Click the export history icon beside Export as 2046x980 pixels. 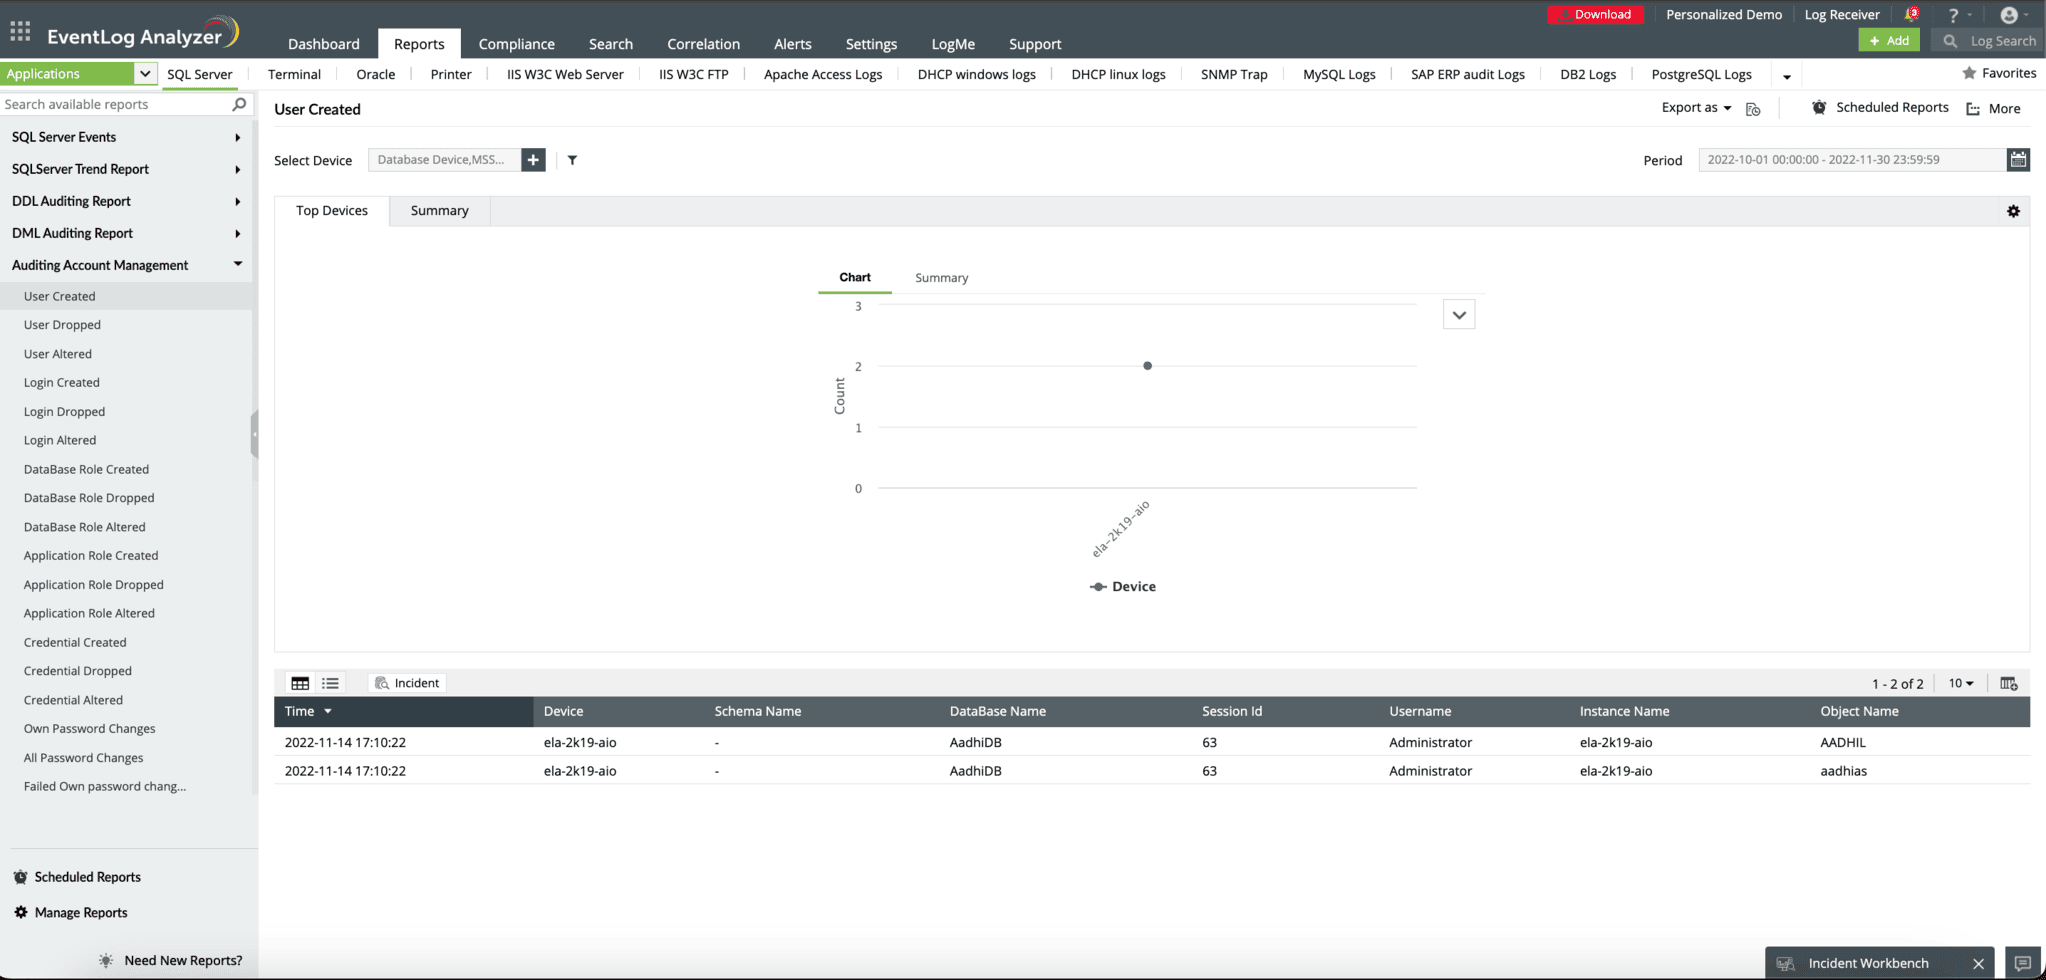1753,109
